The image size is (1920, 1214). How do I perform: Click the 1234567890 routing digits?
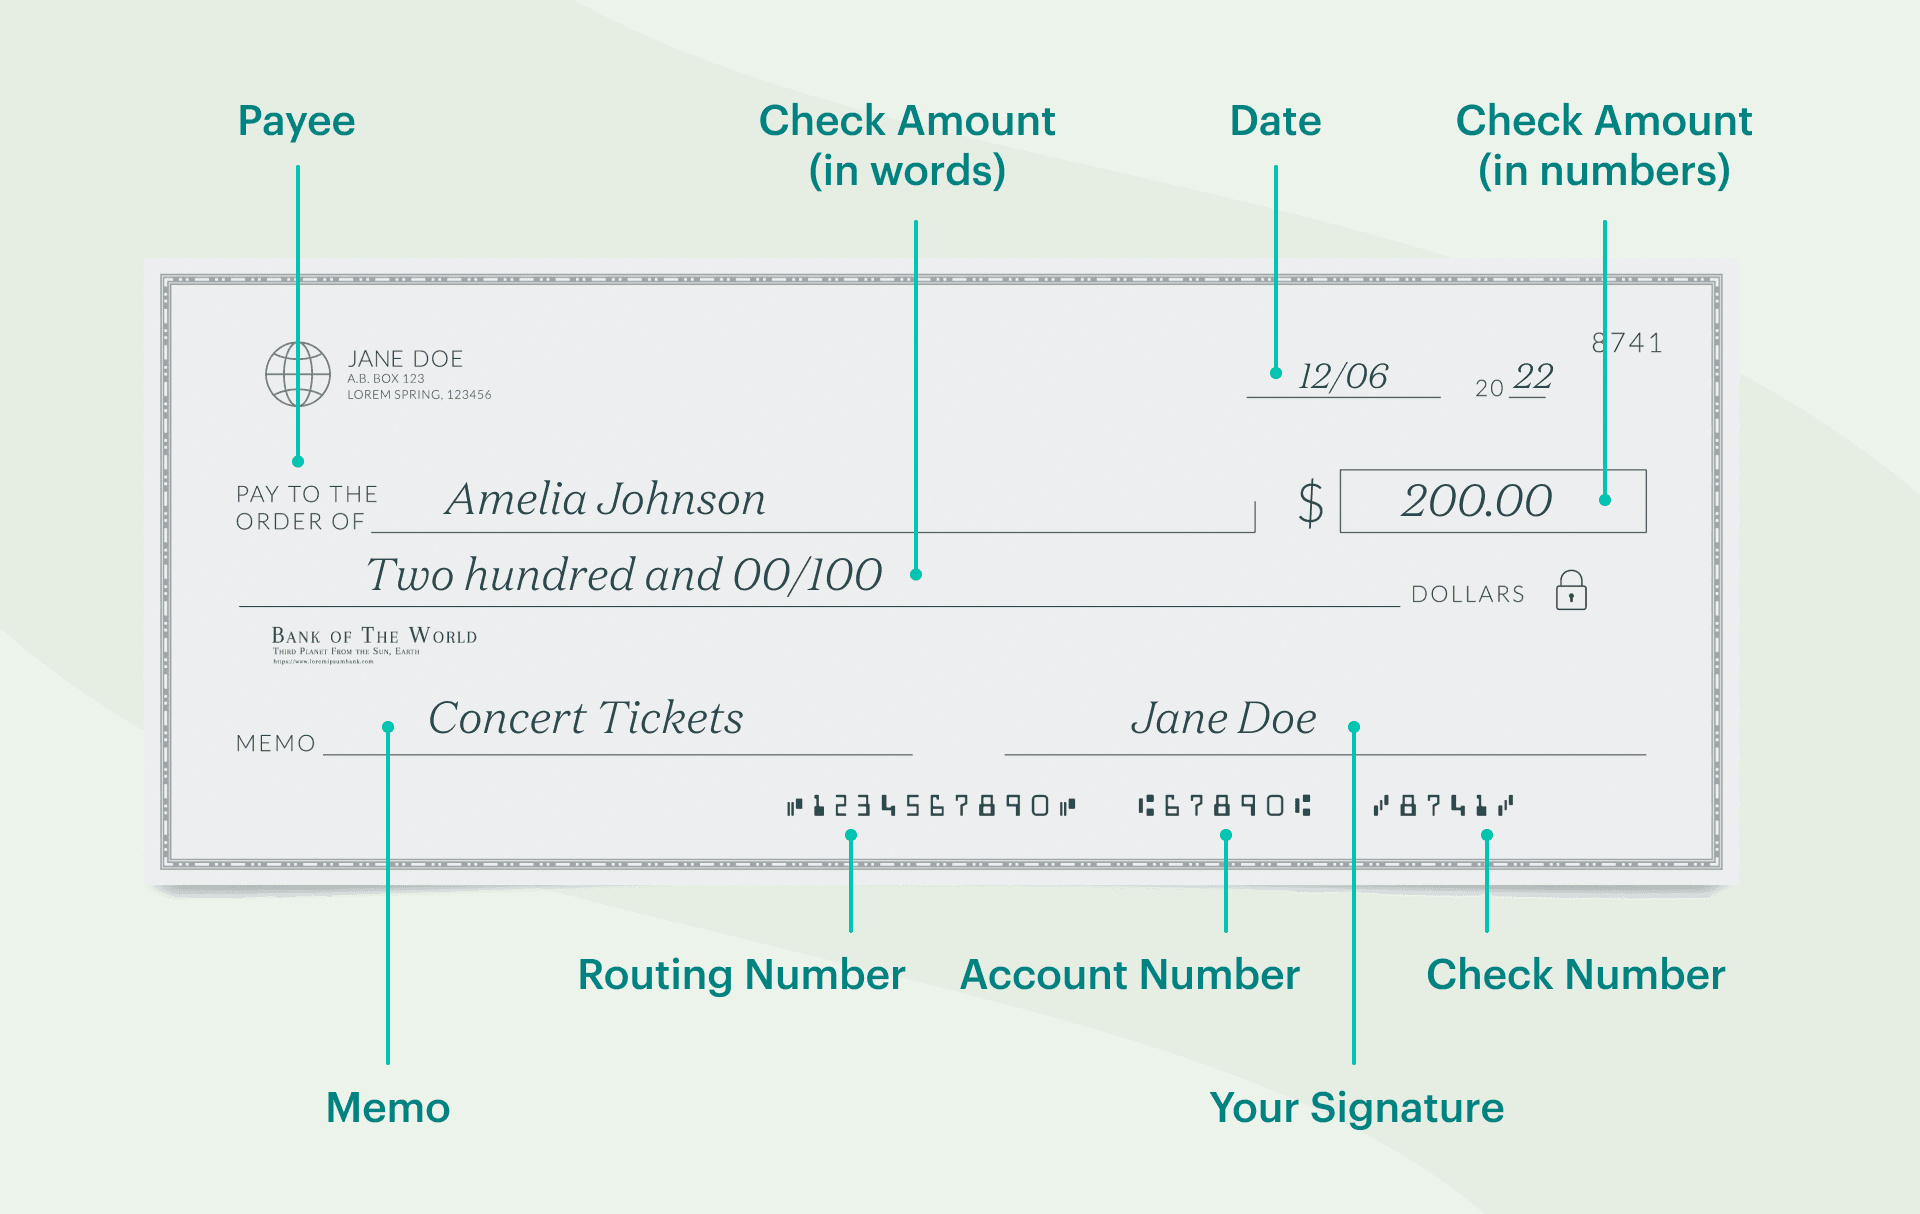(930, 806)
